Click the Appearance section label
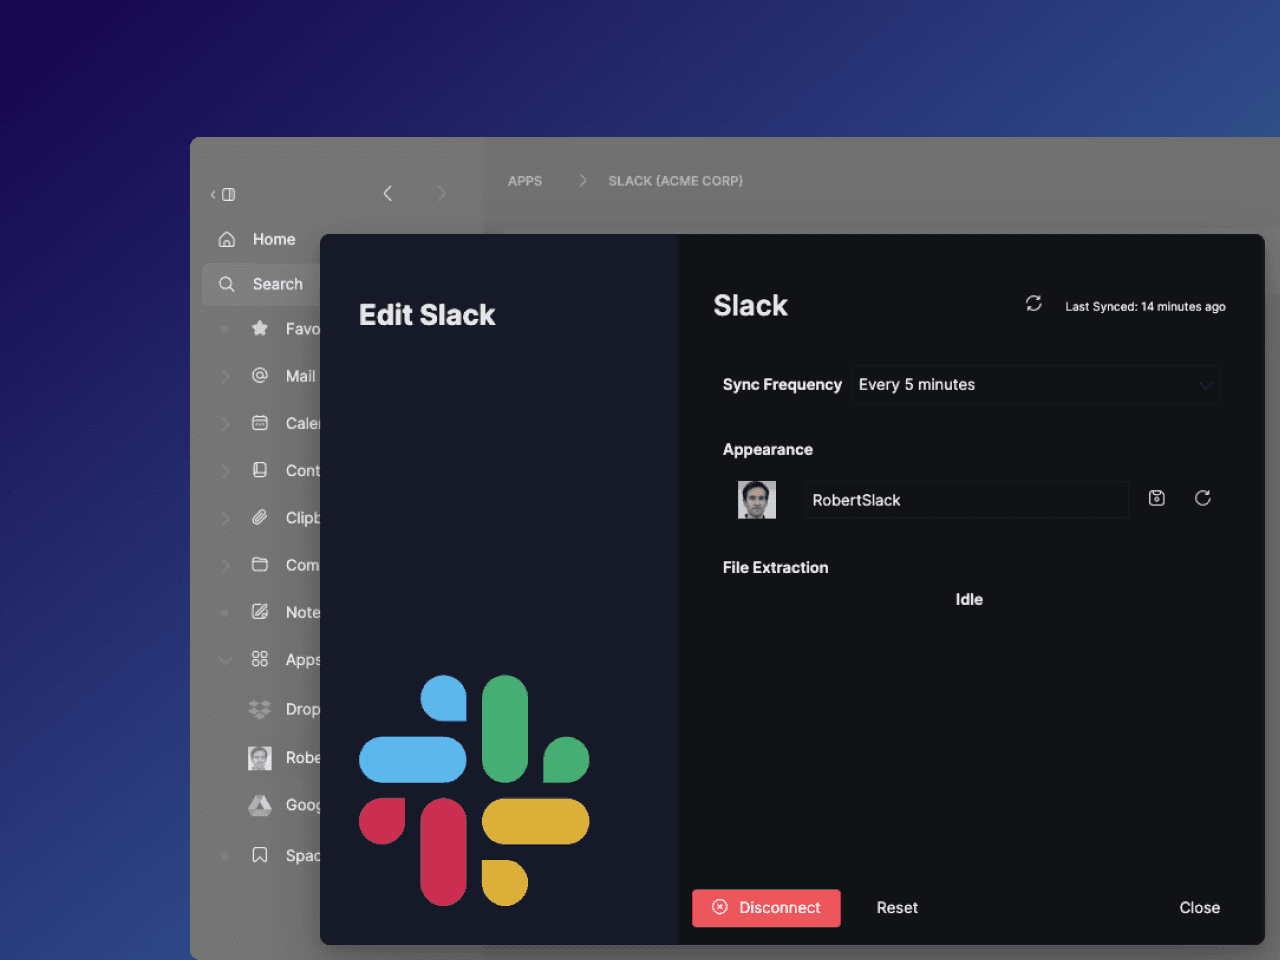The height and width of the screenshot is (960, 1280). click(768, 450)
